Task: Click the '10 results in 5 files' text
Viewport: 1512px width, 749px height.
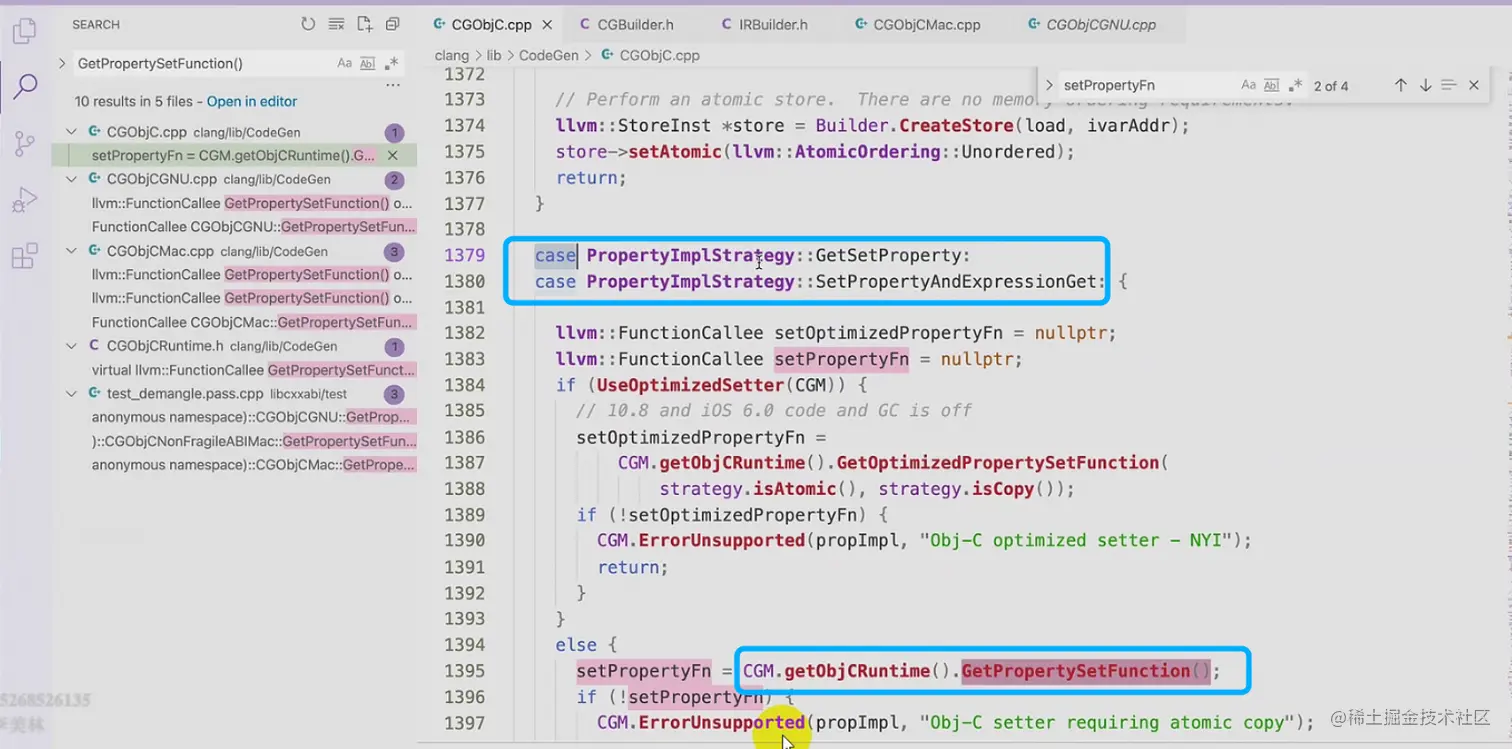Action: click(138, 102)
